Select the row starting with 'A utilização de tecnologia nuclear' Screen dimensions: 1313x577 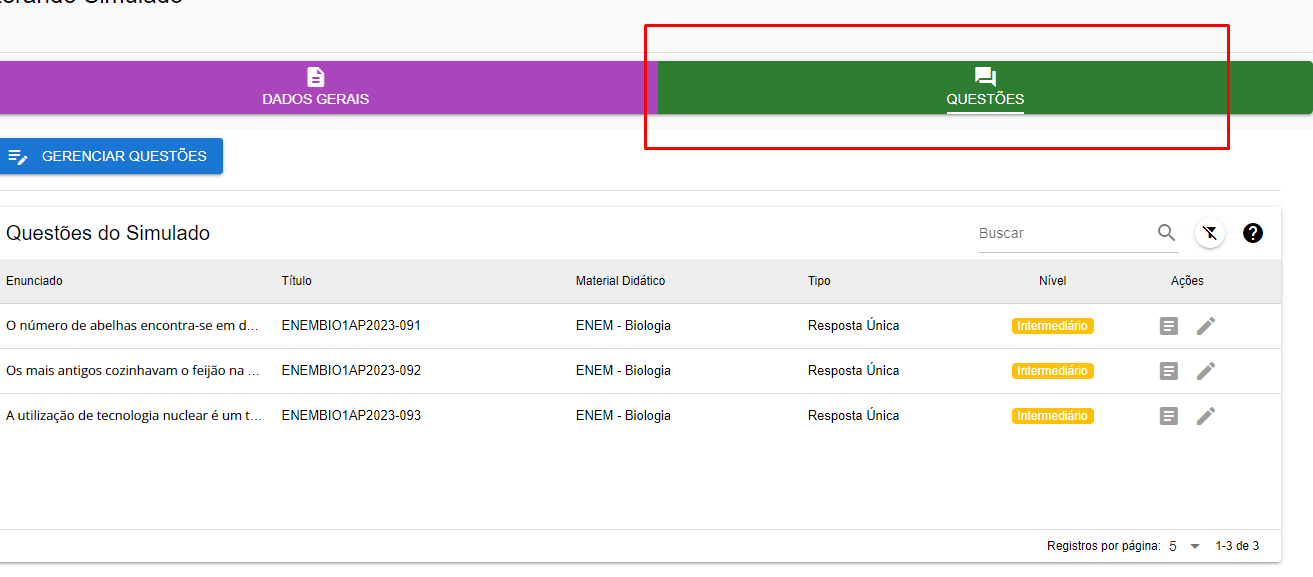[x=134, y=416]
